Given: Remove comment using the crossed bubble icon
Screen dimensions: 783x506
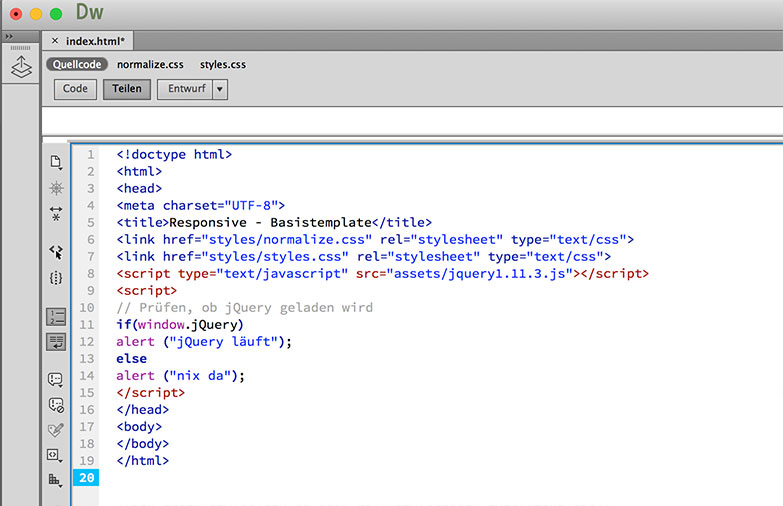Looking at the screenshot, I should [56, 405].
